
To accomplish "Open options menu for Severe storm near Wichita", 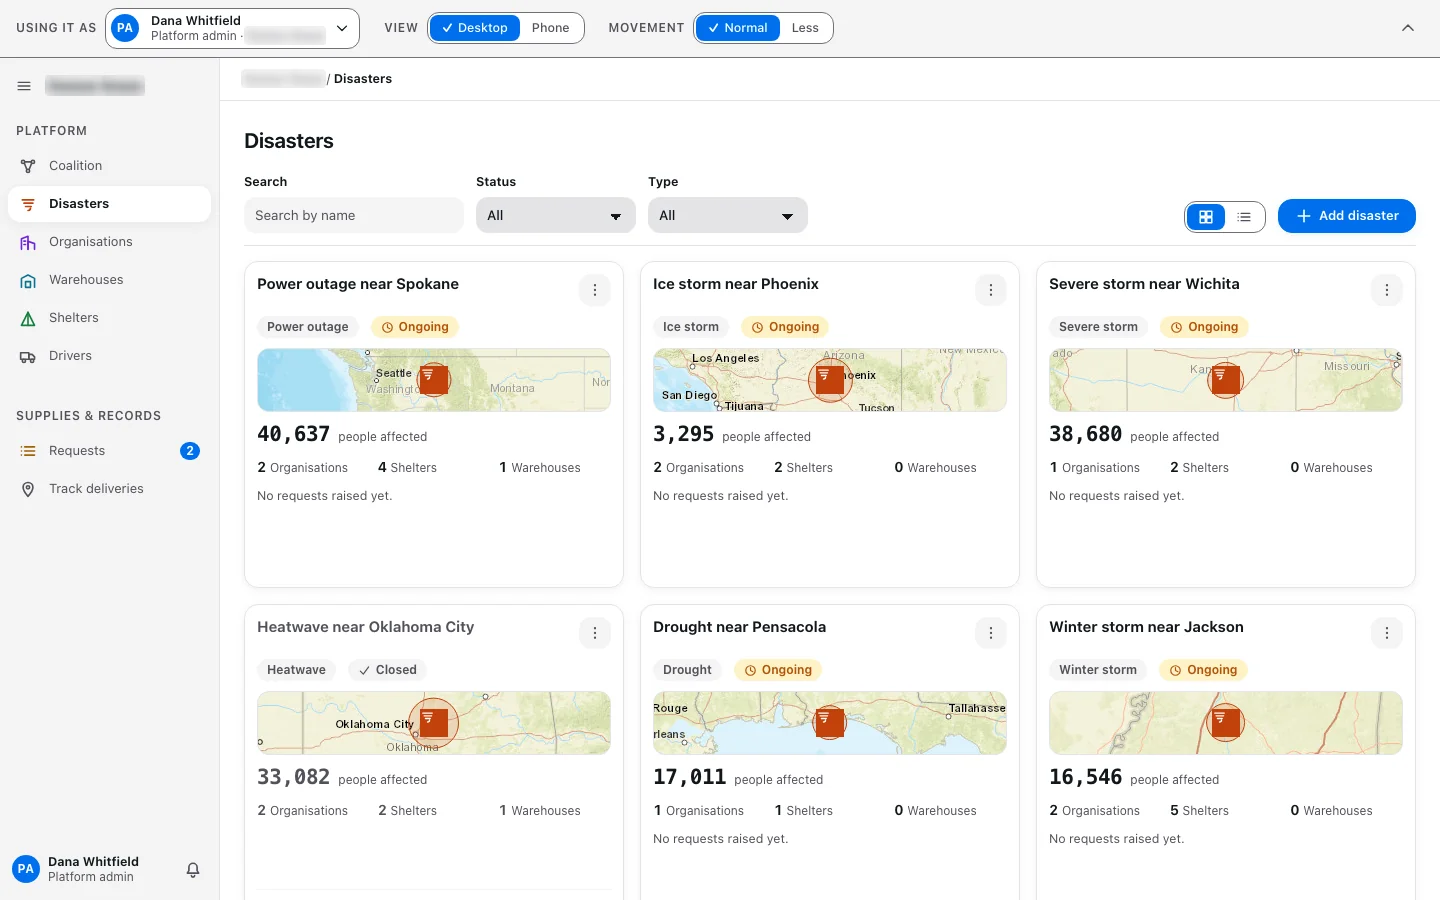I will 1387,290.
